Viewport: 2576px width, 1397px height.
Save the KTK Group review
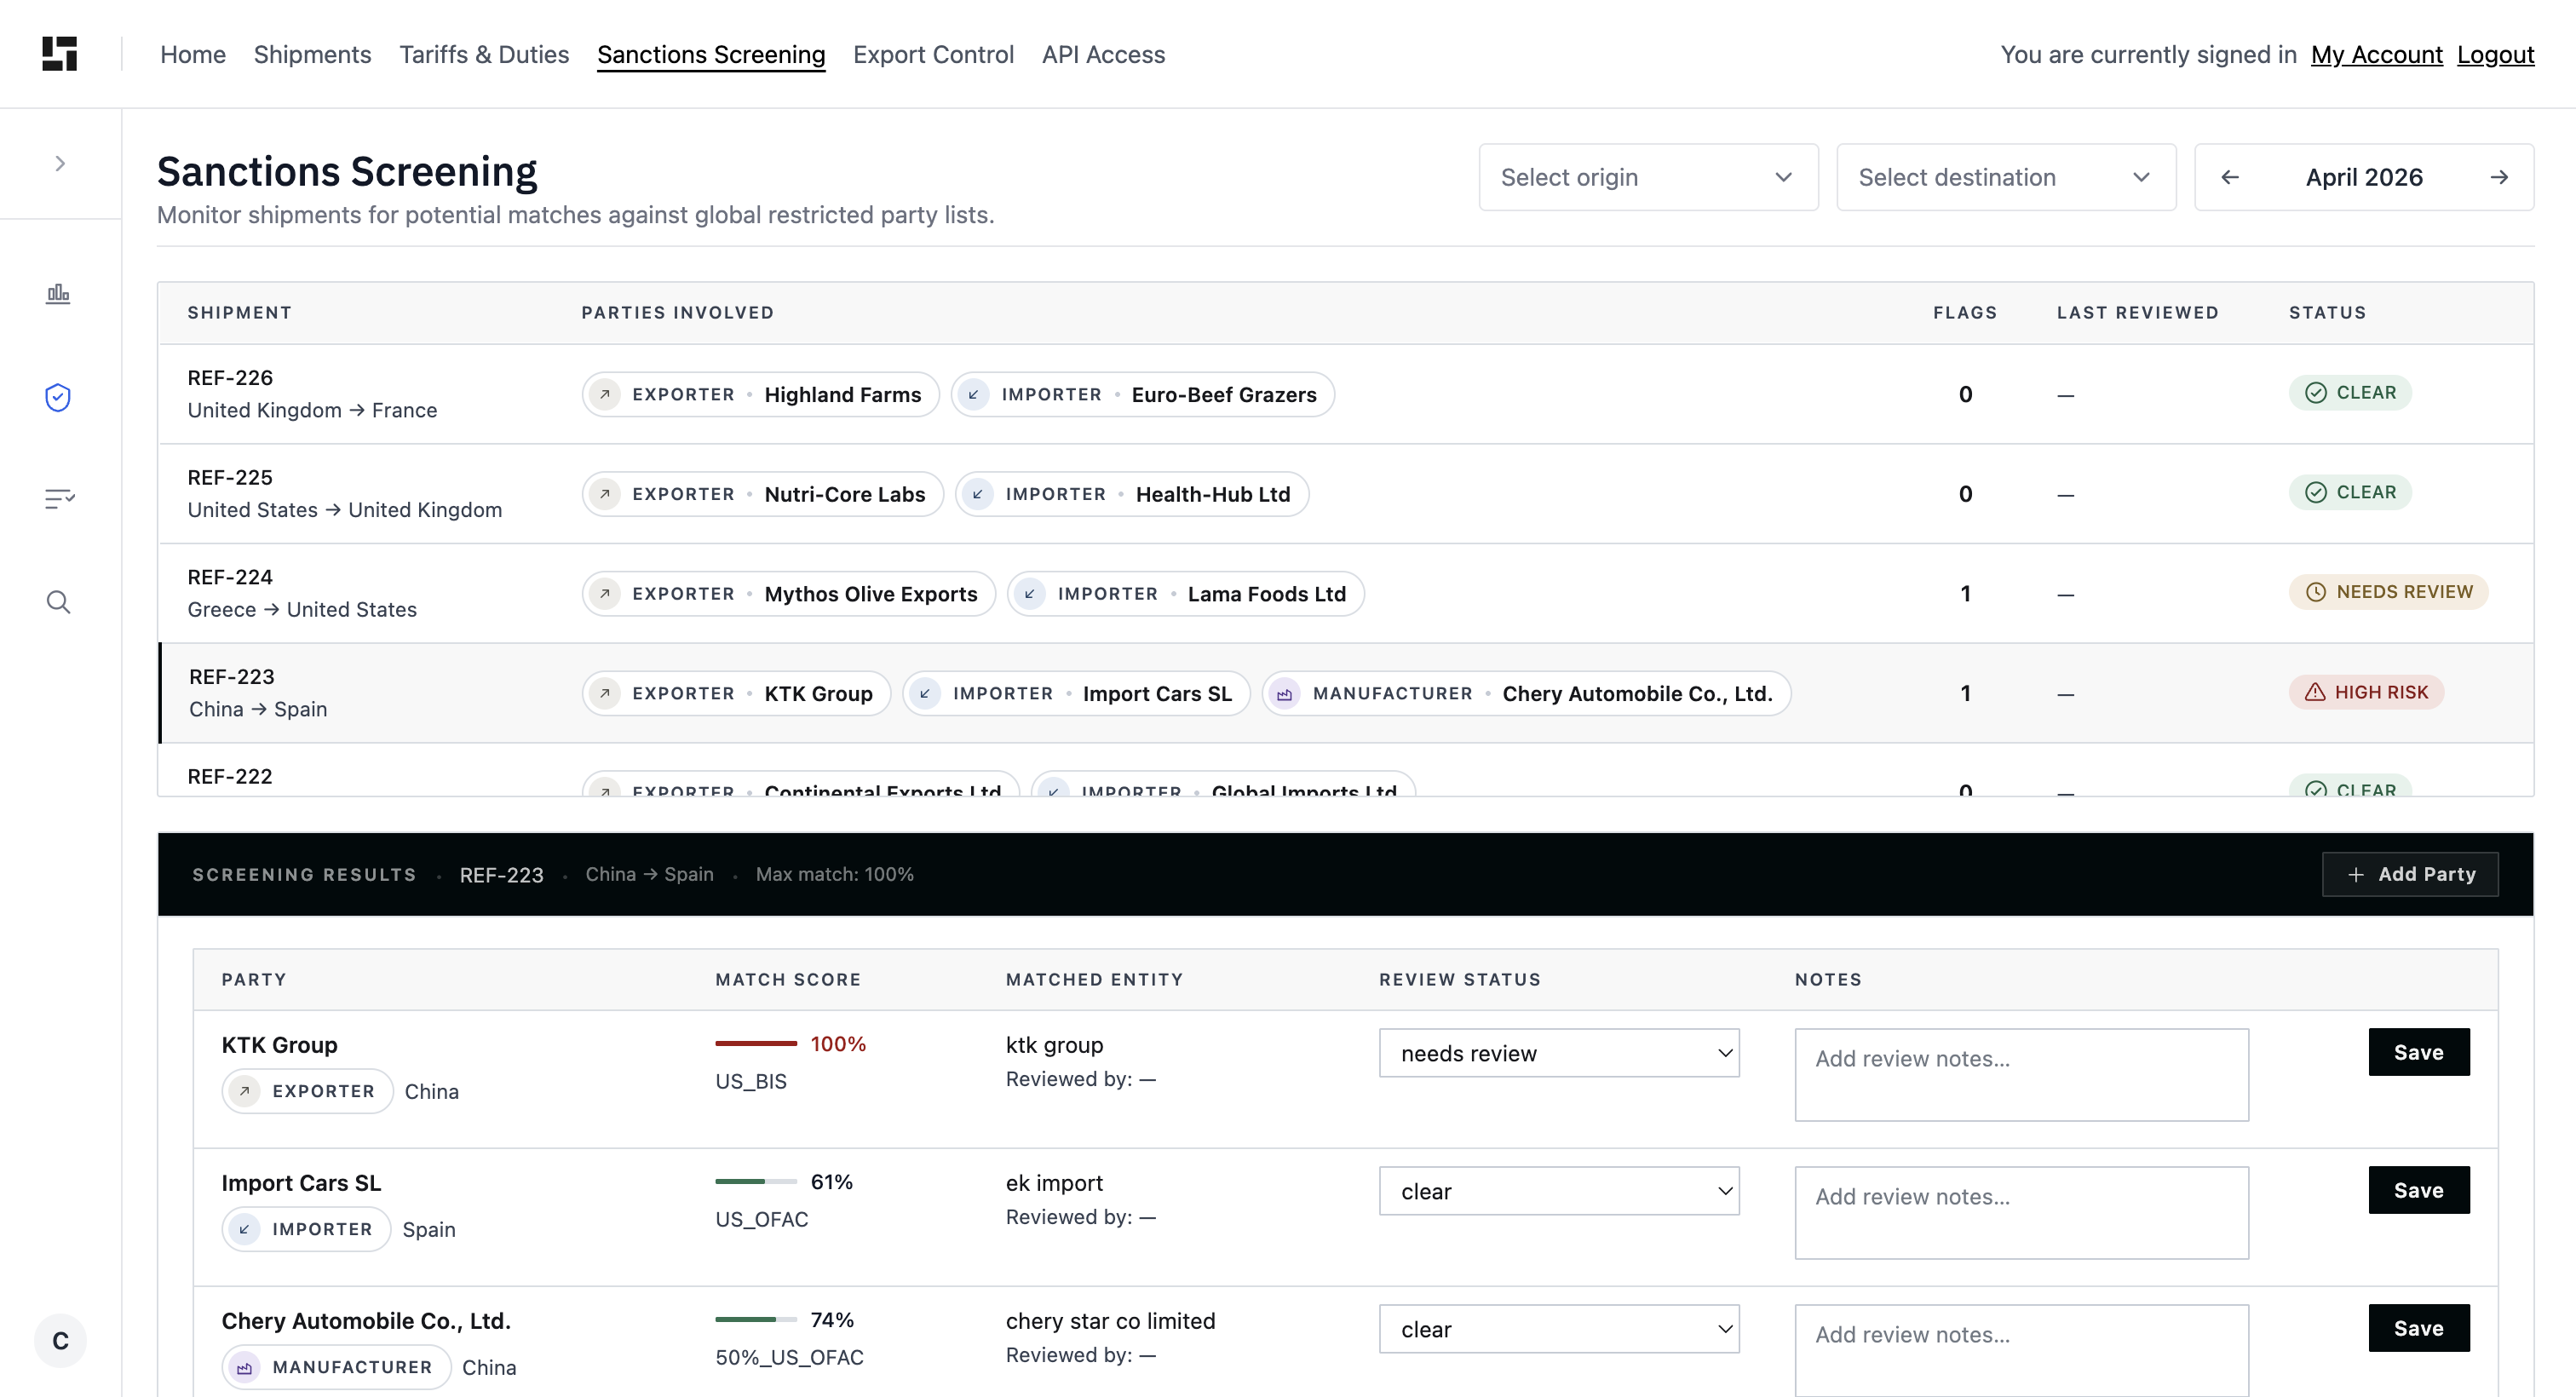tap(2418, 1052)
